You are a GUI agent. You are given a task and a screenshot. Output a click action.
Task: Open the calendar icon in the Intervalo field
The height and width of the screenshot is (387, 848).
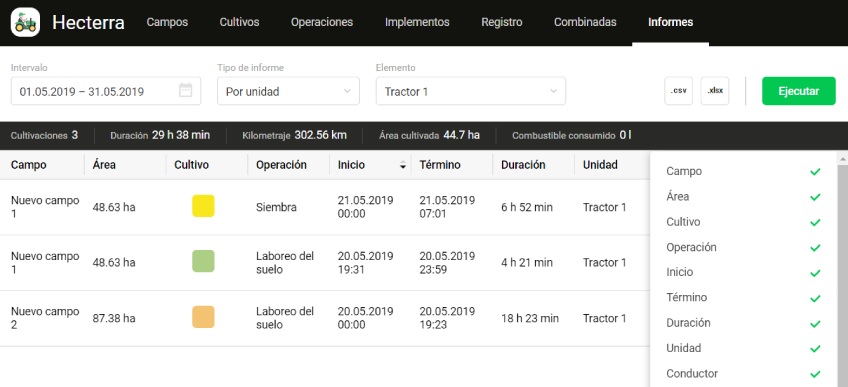point(186,91)
